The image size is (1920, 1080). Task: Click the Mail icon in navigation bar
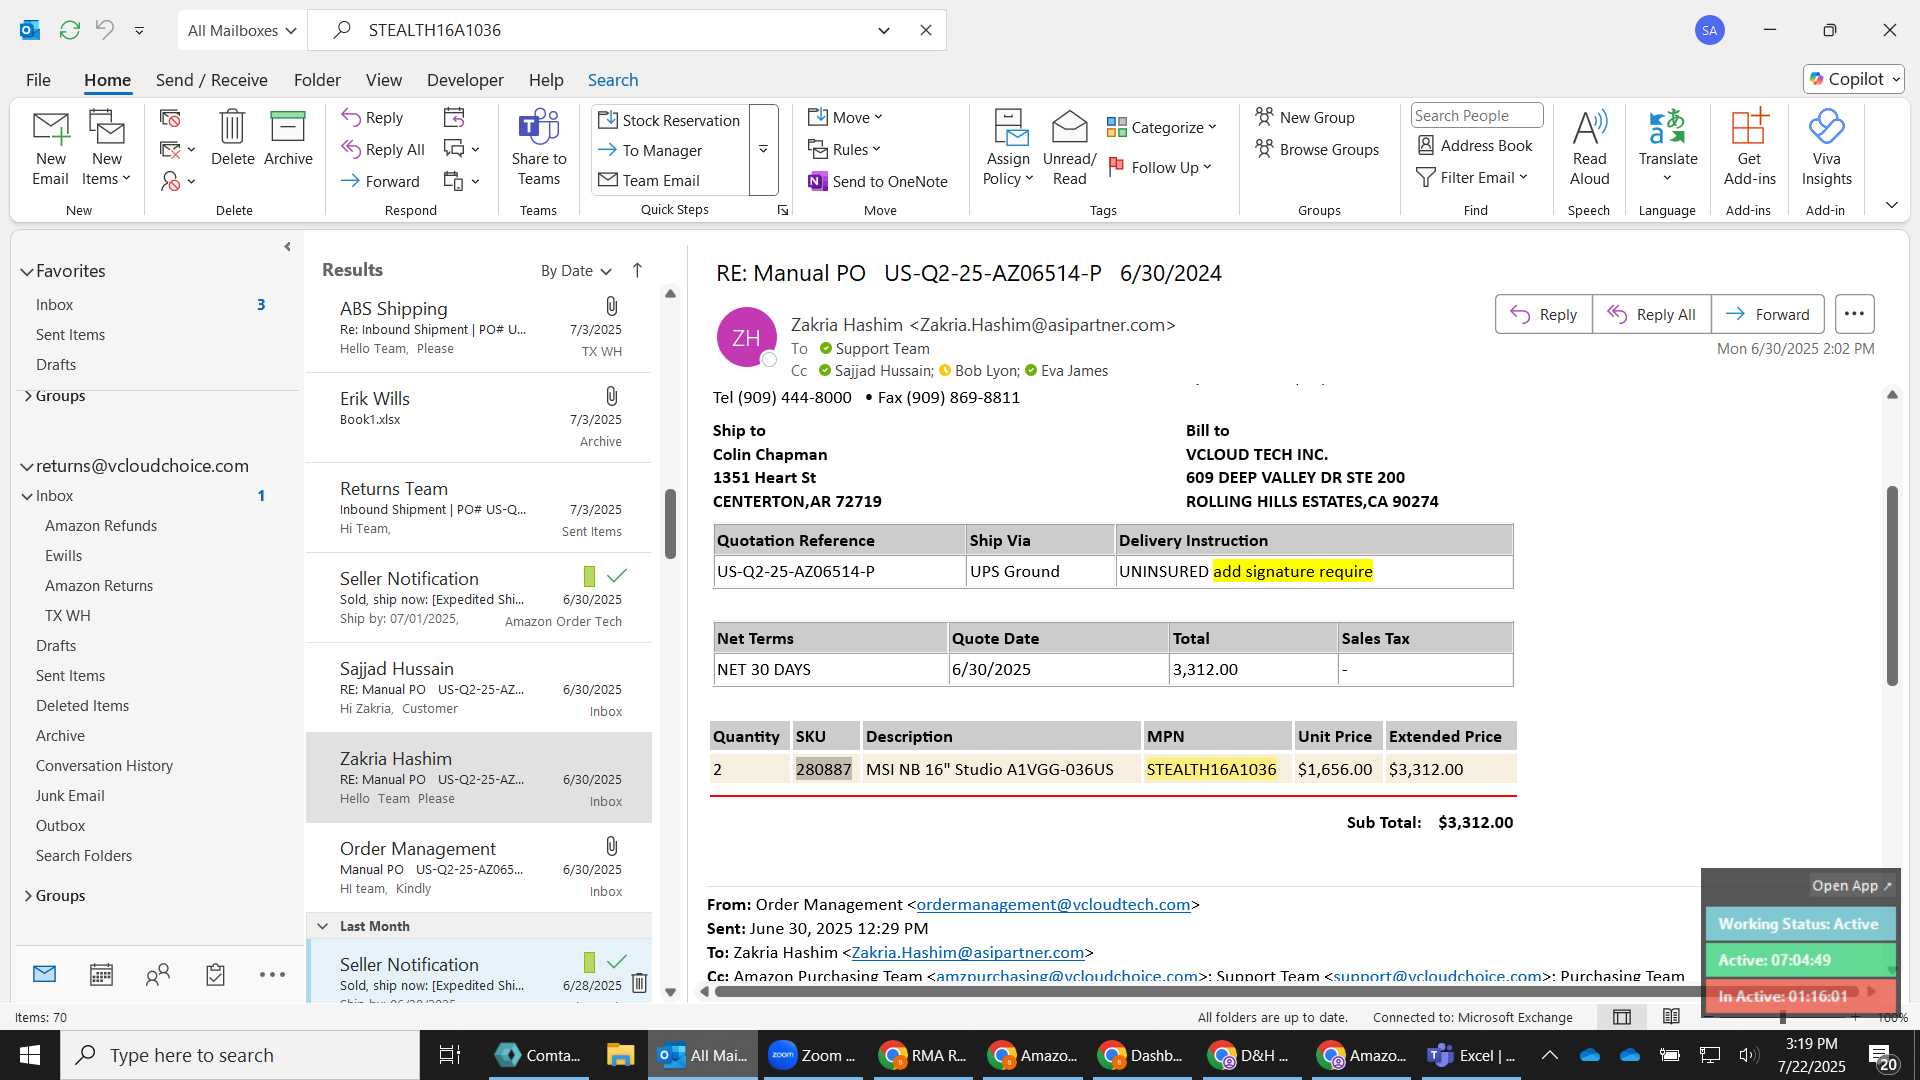tap(44, 975)
